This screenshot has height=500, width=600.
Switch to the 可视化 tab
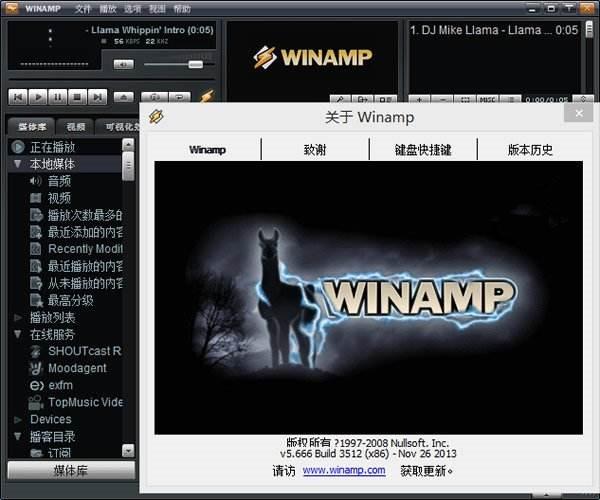119,127
